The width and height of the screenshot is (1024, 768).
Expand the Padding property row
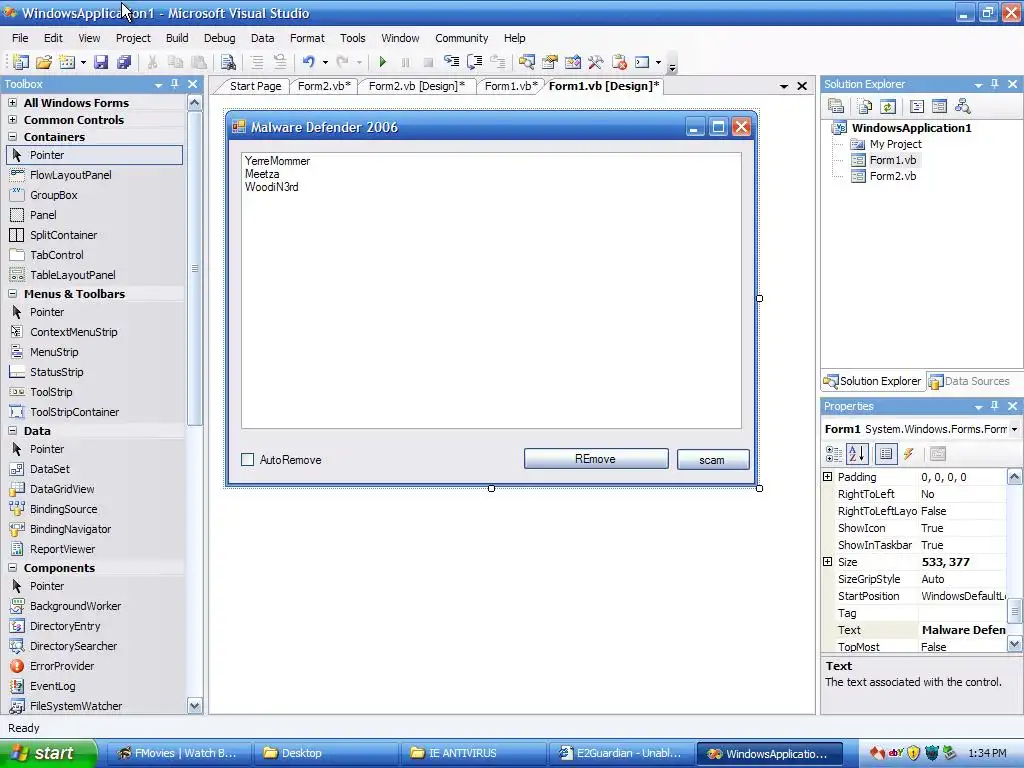(x=827, y=477)
